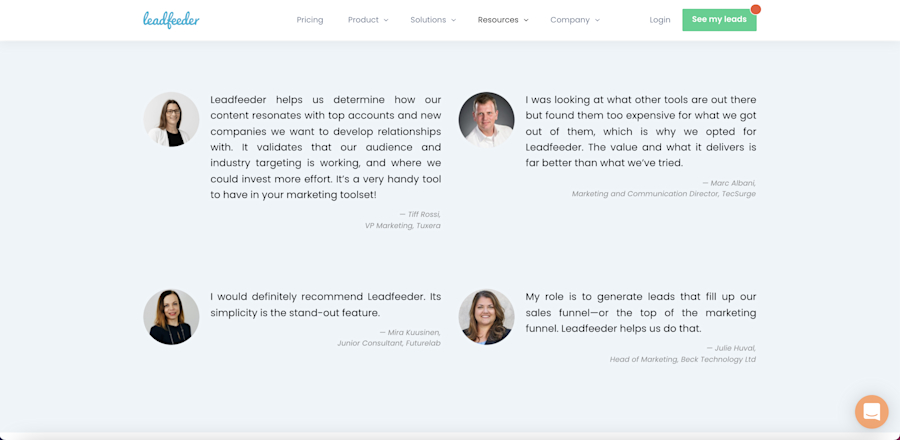Image resolution: width=900 pixels, height=440 pixels.
Task: Click the name Tiff Rossi
Action: click(x=424, y=215)
